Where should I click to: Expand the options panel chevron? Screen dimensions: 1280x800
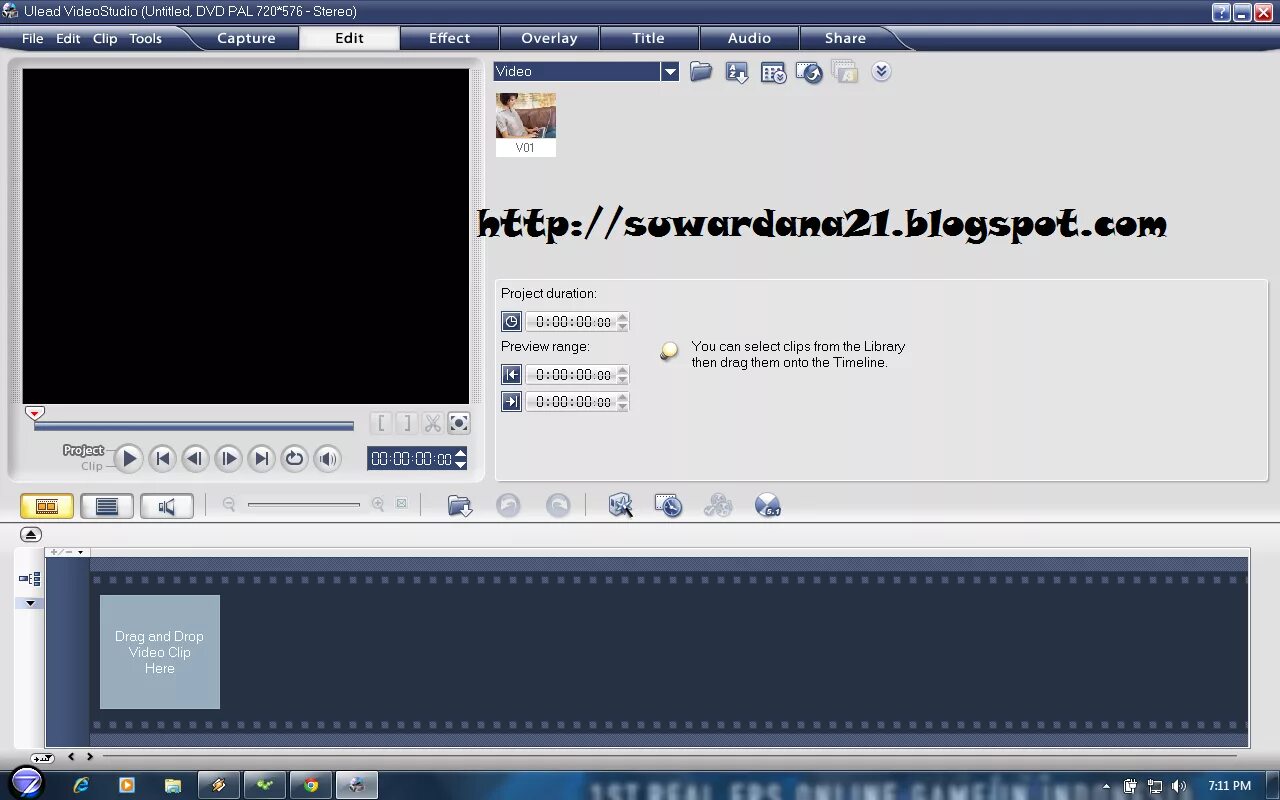click(881, 72)
